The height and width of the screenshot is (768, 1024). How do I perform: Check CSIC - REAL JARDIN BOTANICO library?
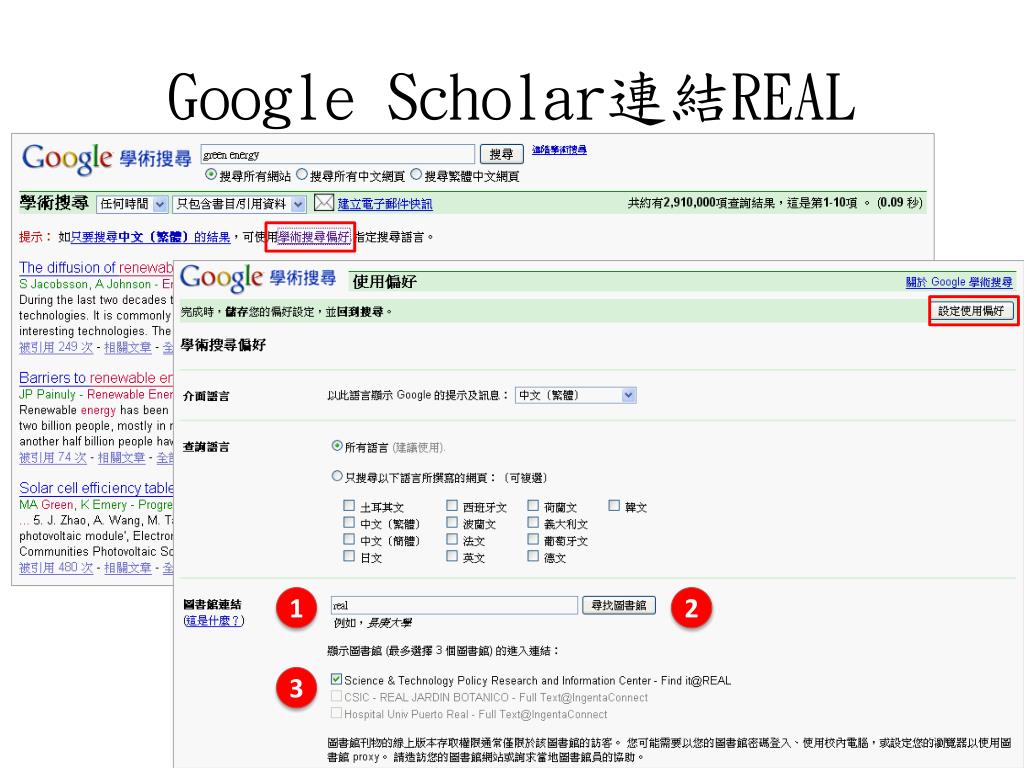[x=336, y=696]
